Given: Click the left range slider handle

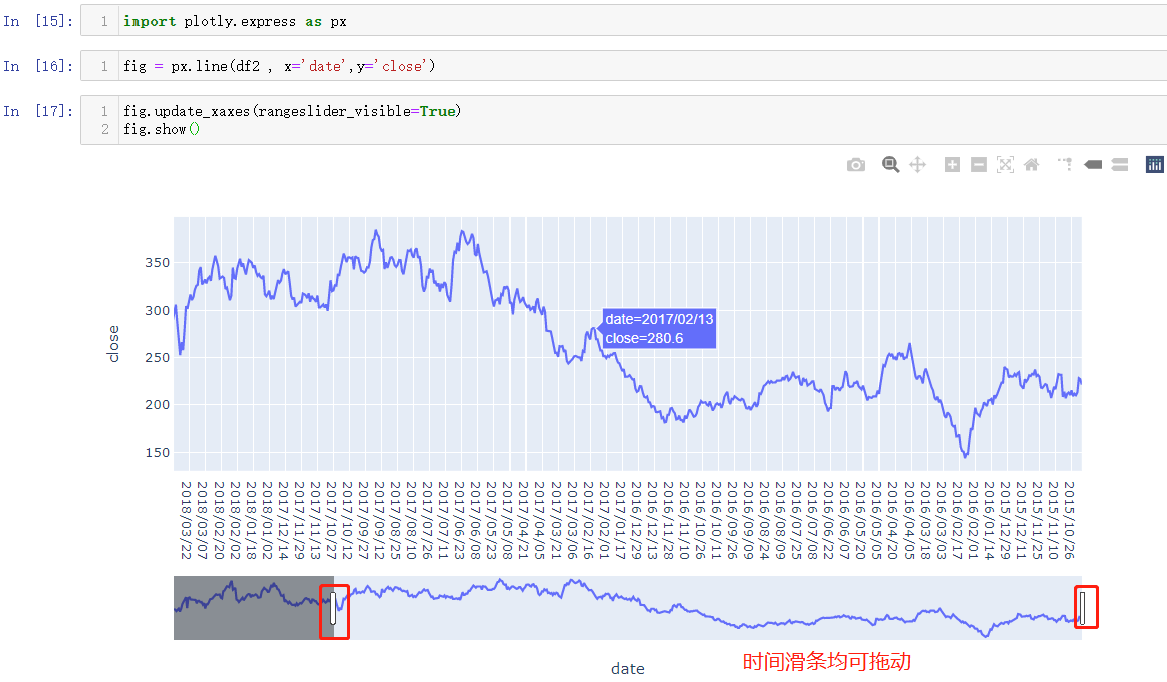Looking at the screenshot, I should click(x=333, y=608).
